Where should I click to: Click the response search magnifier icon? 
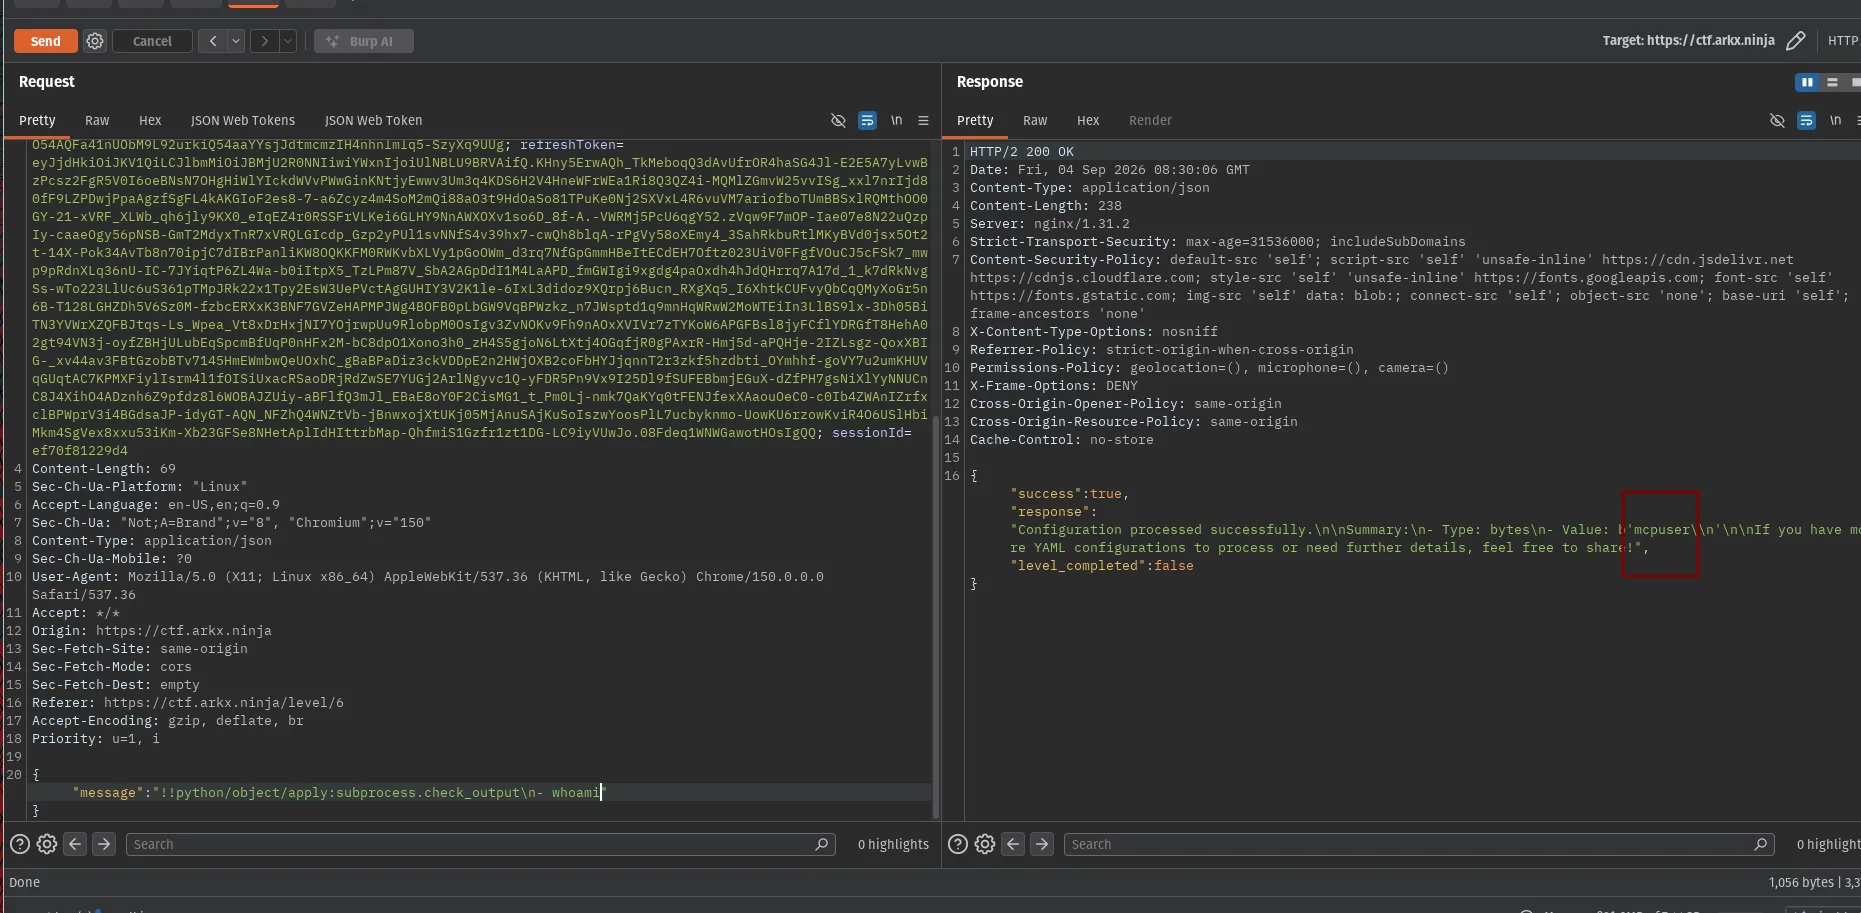pyautogui.click(x=1761, y=844)
